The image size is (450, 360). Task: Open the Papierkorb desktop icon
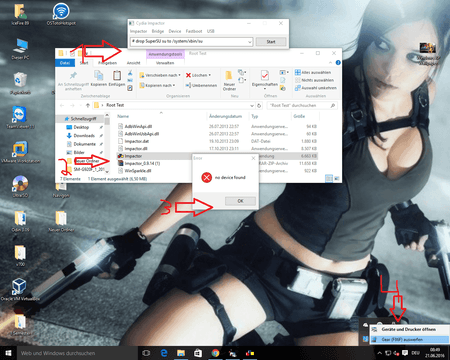pyautogui.click(x=20, y=83)
